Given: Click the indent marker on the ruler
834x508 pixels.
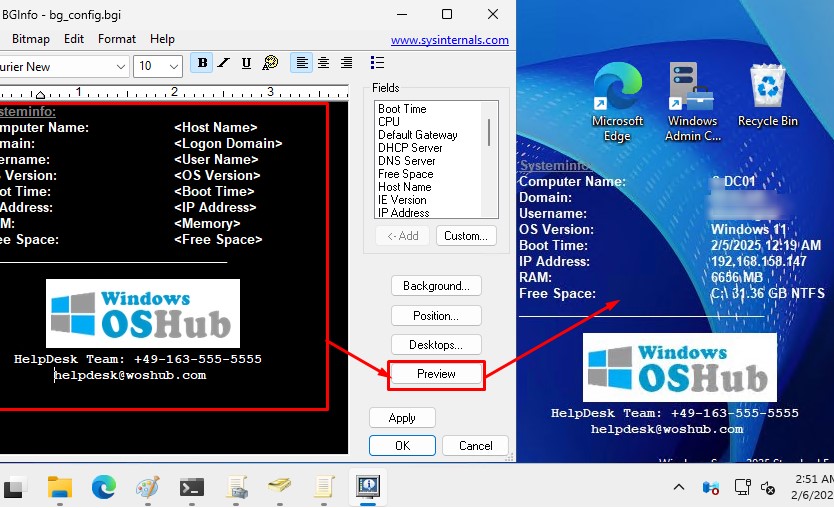Looking at the screenshot, I should click(x=40, y=95).
